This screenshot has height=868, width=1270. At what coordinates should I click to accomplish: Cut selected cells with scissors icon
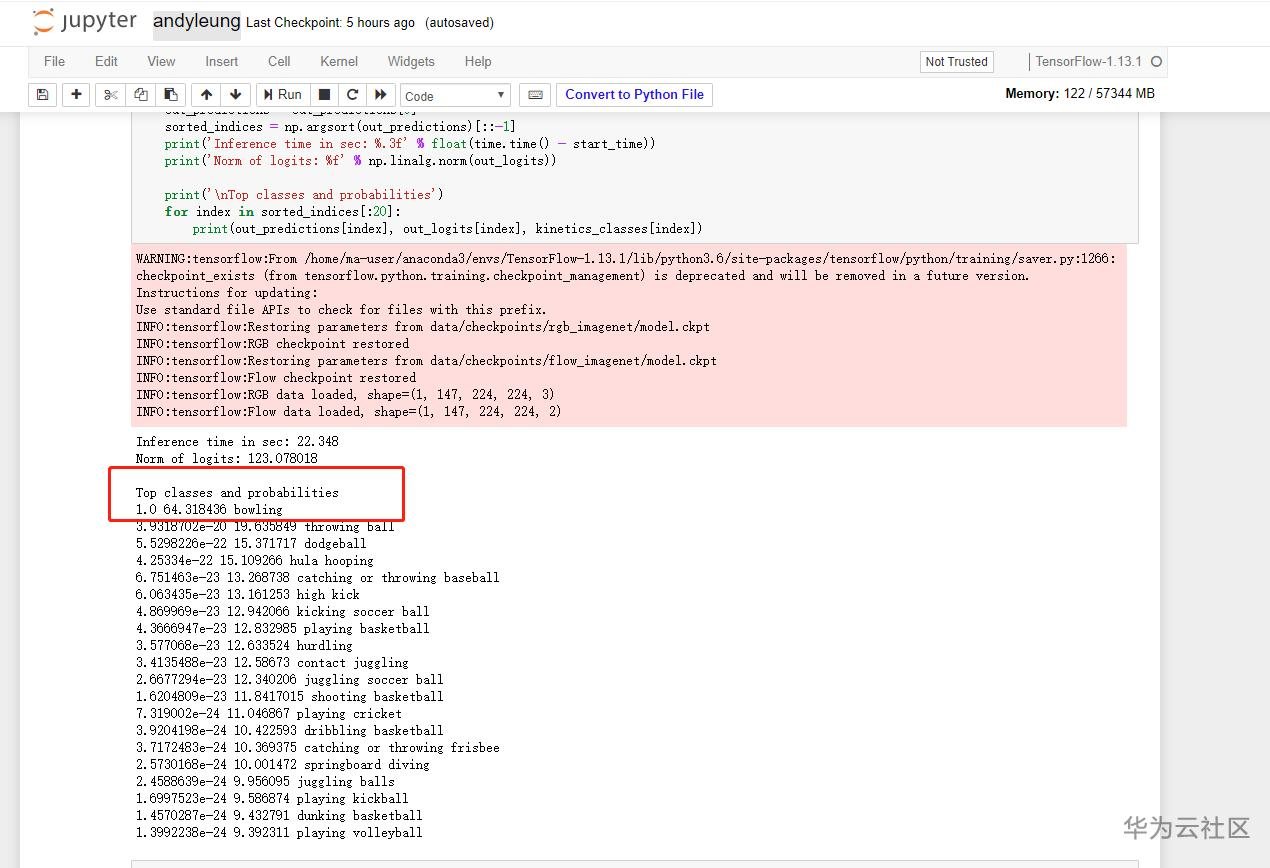111,95
